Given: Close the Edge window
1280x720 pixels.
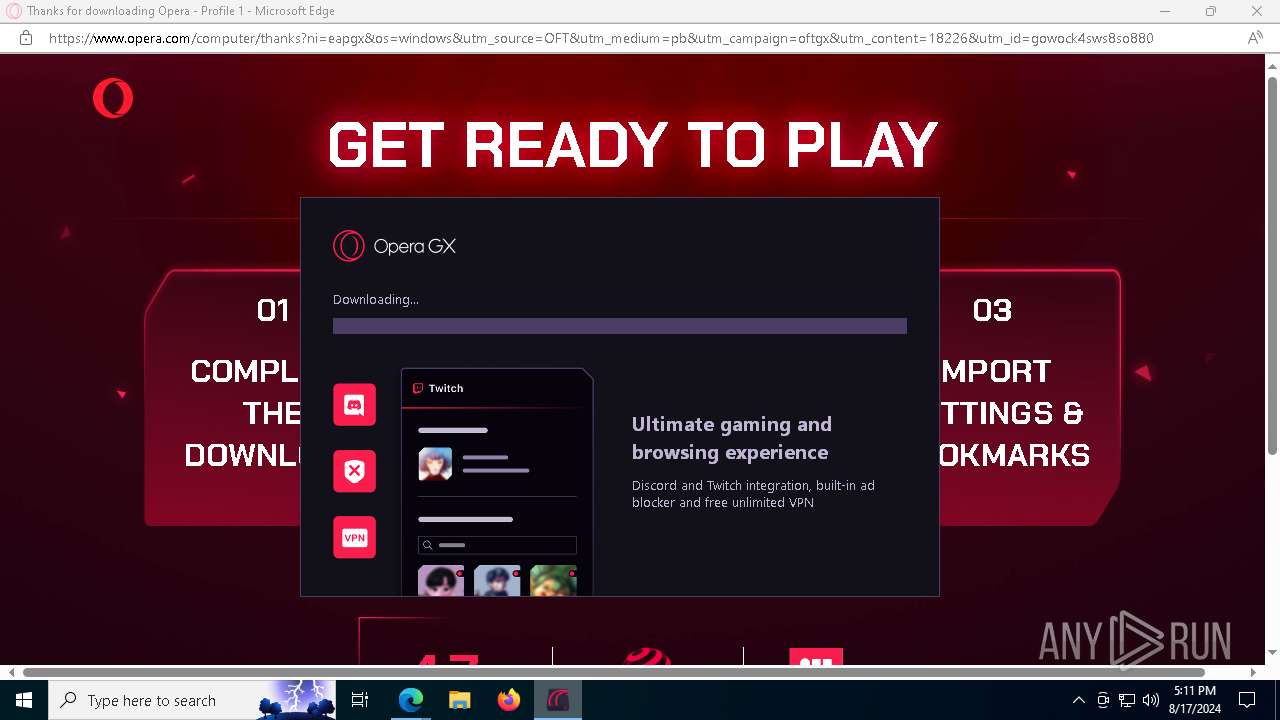Looking at the screenshot, I should pos(1257,11).
